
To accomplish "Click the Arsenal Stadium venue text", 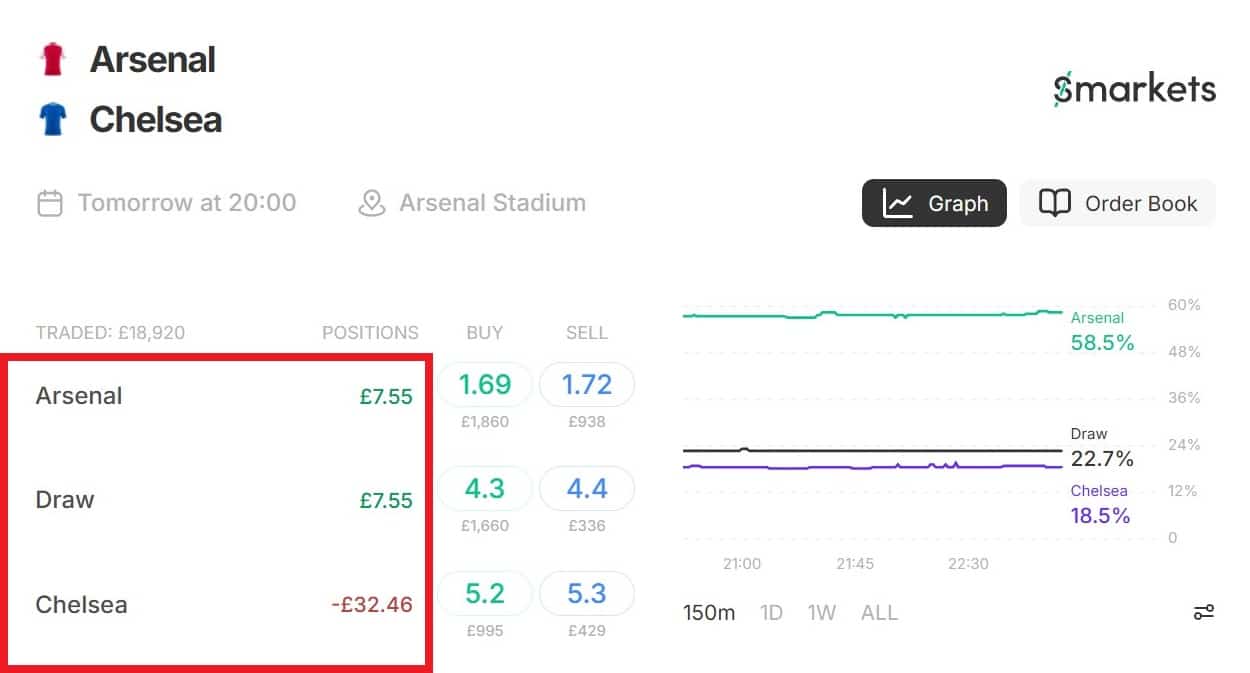I will coord(492,203).
